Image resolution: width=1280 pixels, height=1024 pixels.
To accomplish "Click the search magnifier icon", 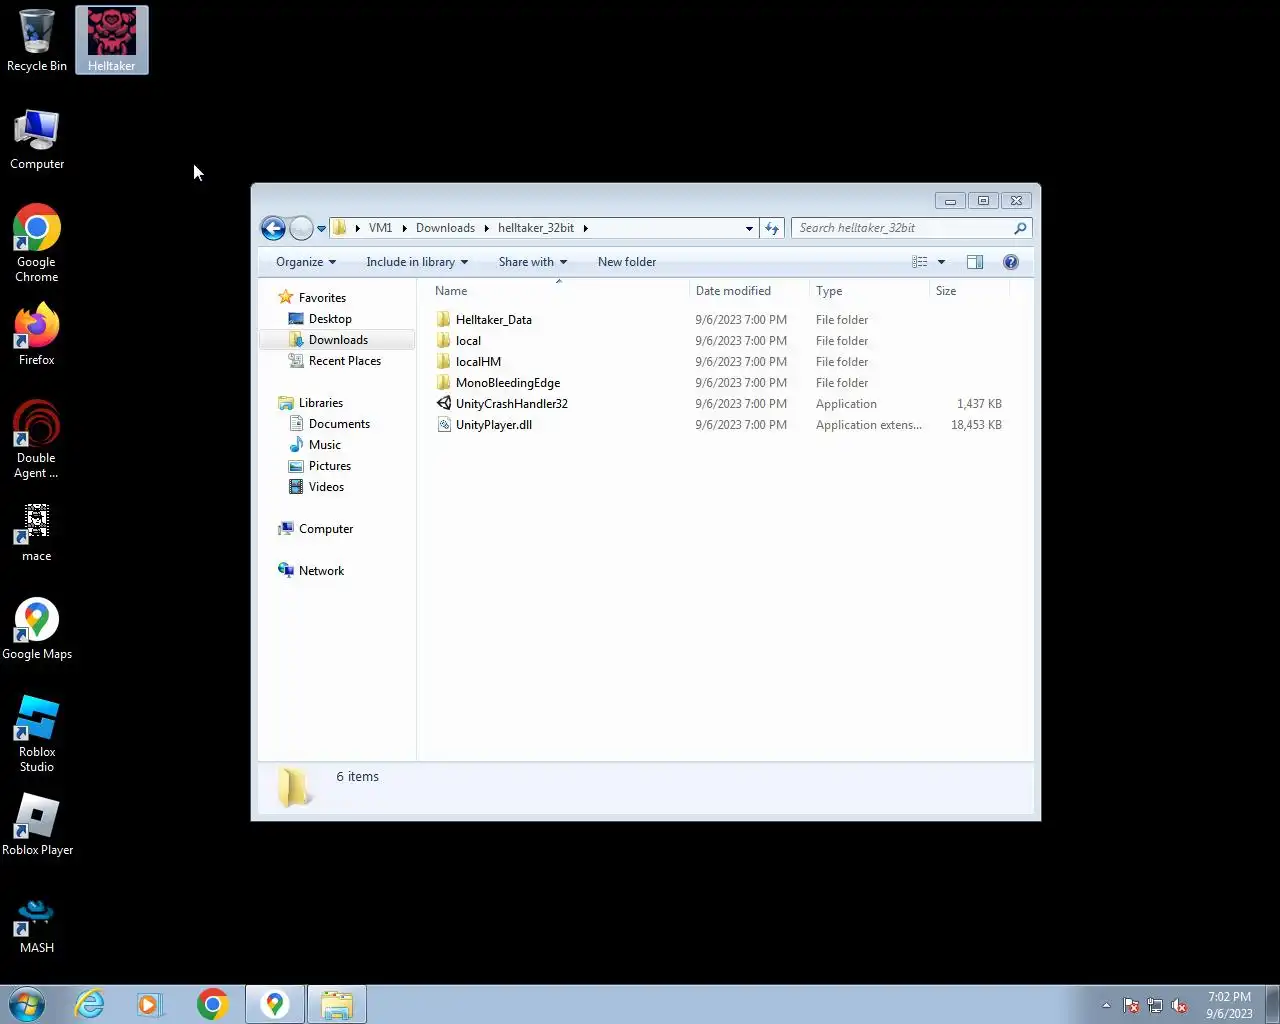I will point(1020,228).
